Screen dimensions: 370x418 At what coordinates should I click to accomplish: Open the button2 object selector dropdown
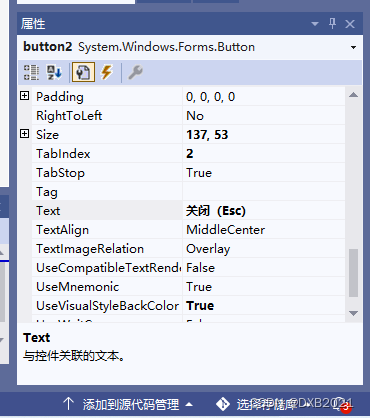353,47
